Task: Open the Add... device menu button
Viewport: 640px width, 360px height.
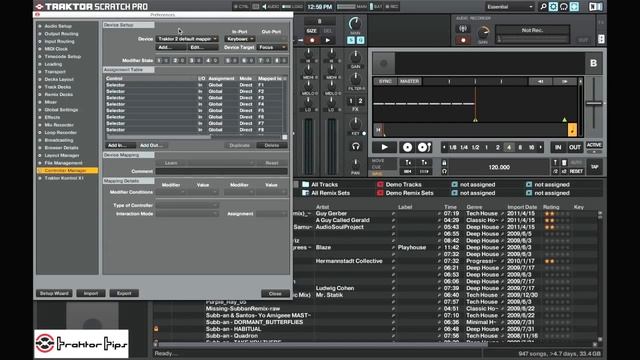Action: (171, 47)
